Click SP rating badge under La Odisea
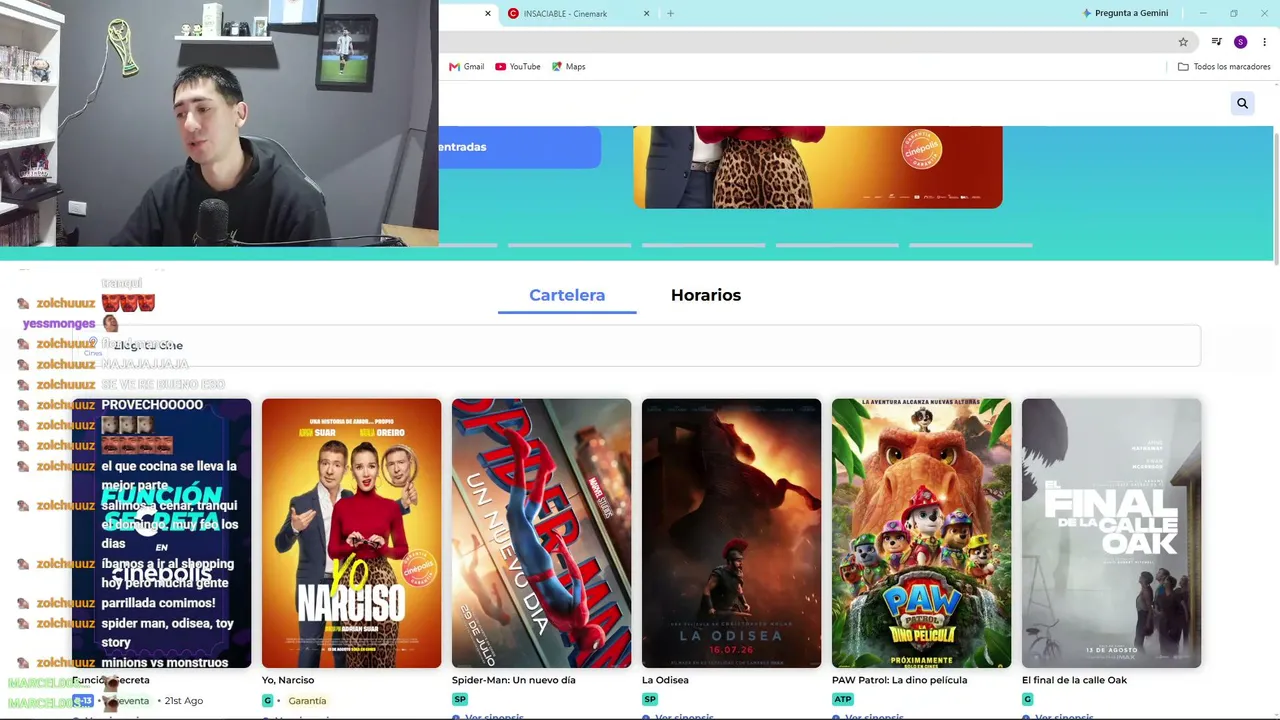 [x=650, y=699]
